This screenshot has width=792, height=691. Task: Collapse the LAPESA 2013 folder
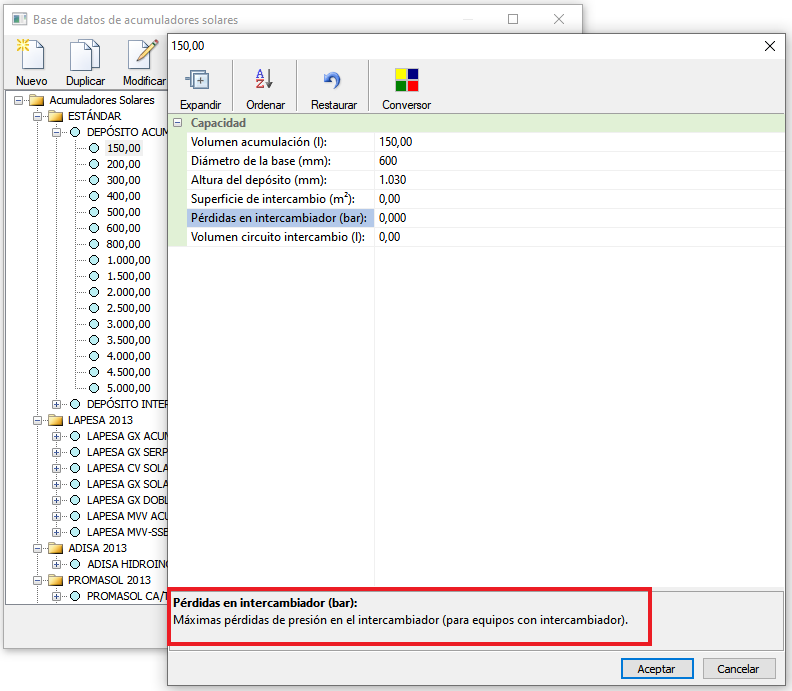point(37,420)
